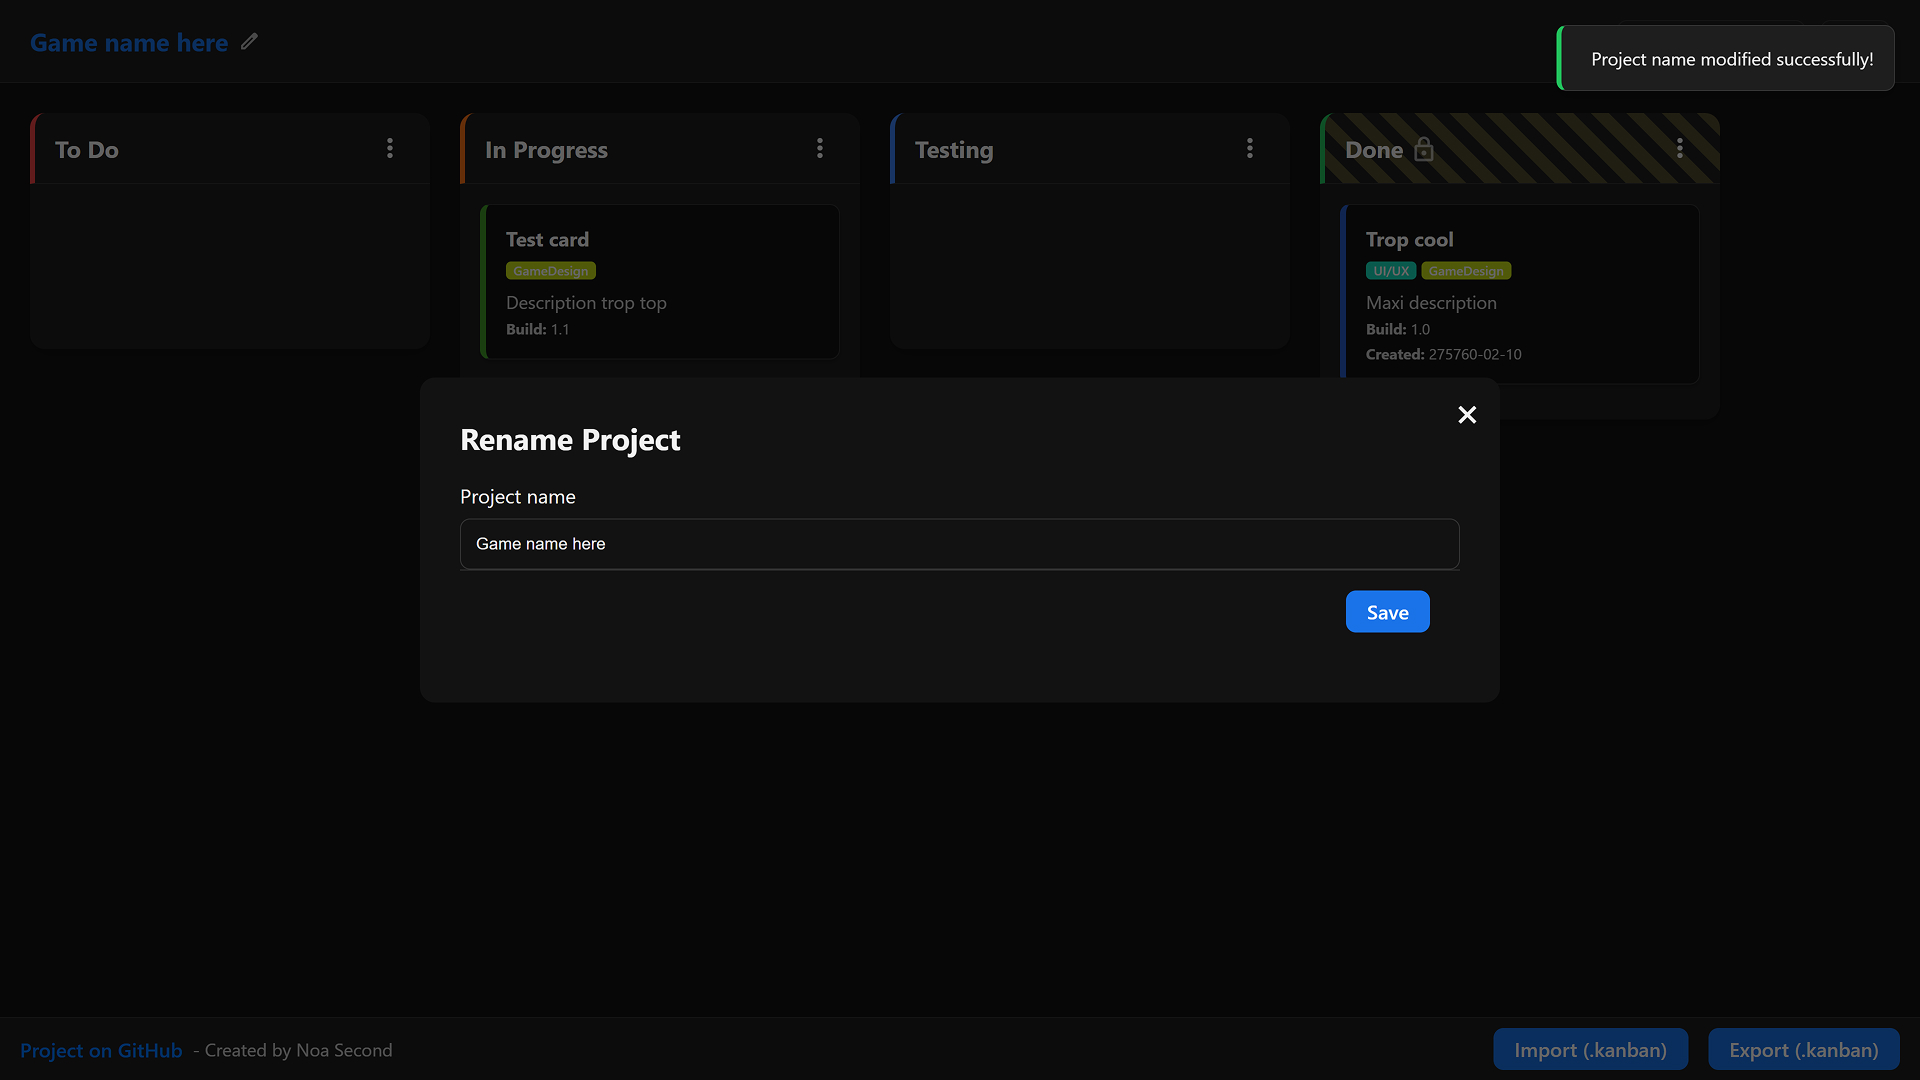Click the Game name here title
The image size is (1920, 1080).
(x=128, y=42)
